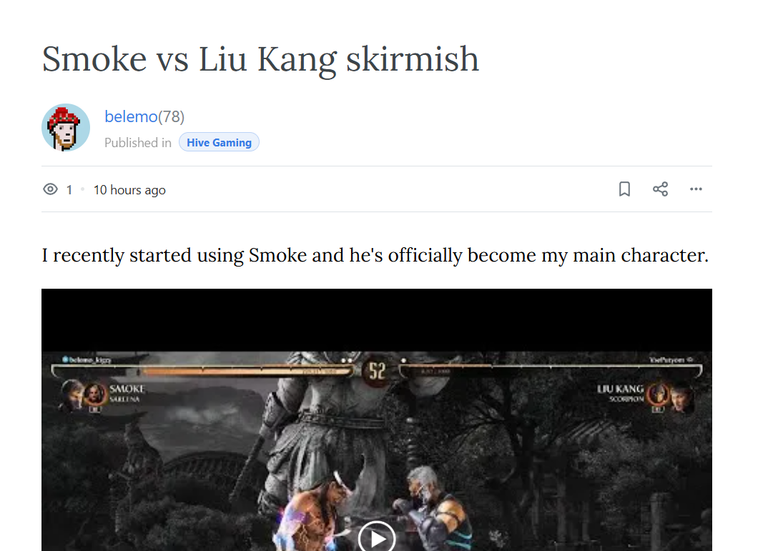Click the Published in label text
This screenshot has width=768, height=551.
[x=138, y=143]
